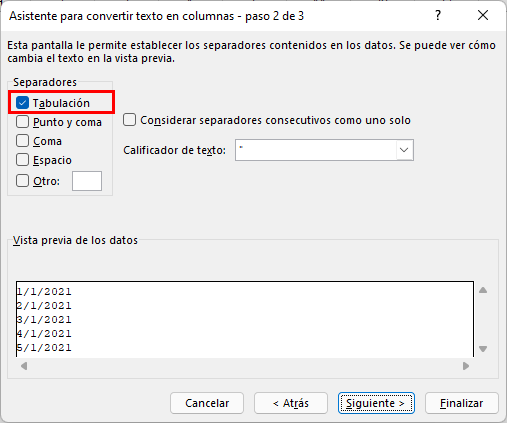Screen dimensions: 507x423
Task: Open help with the question mark icon
Action: (x=438, y=15)
